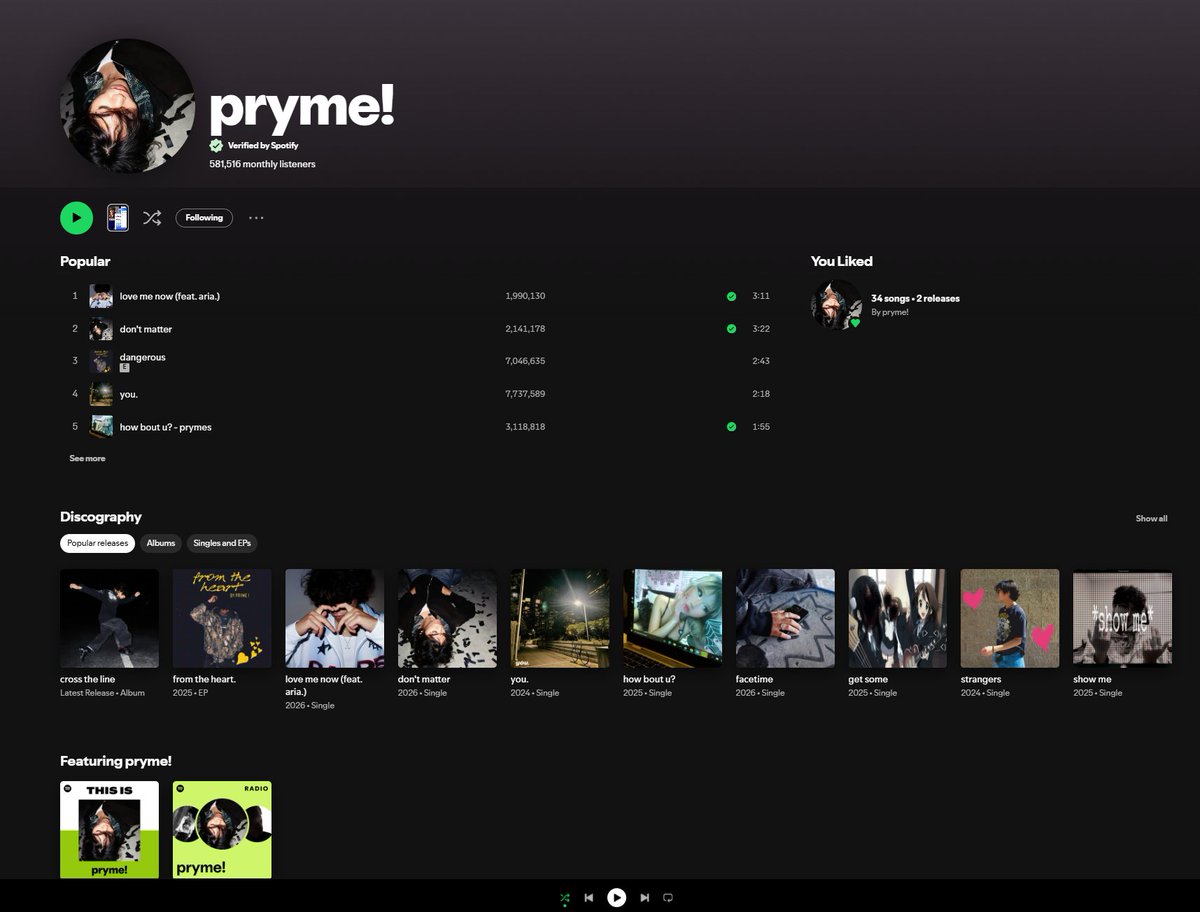Open You Liked 34 songs collection
Screen dimensions: 1200x912
[915, 298]
